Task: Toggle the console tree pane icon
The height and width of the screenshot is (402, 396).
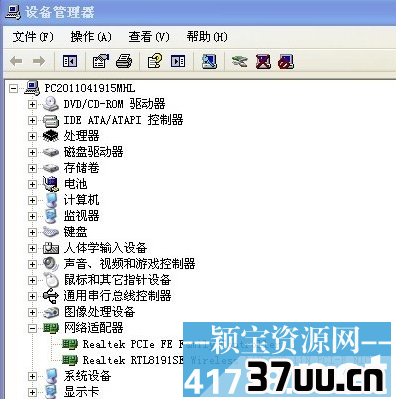Action: [x=70, y=61]
